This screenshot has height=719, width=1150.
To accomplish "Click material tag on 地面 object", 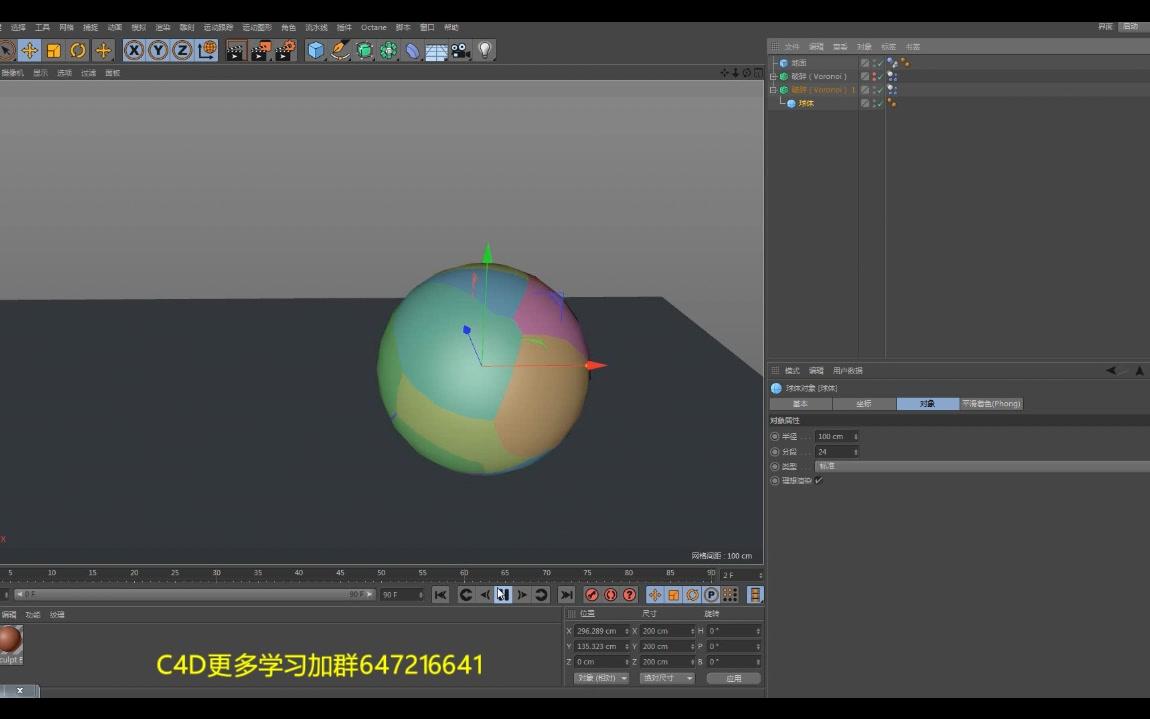I will (905, 63).
